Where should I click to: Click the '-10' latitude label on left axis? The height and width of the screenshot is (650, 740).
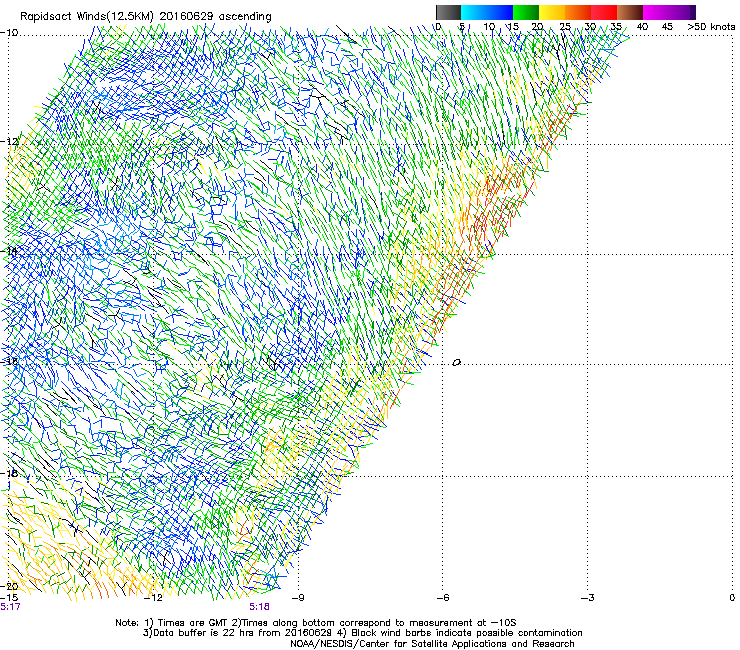[x=9, y=32]
